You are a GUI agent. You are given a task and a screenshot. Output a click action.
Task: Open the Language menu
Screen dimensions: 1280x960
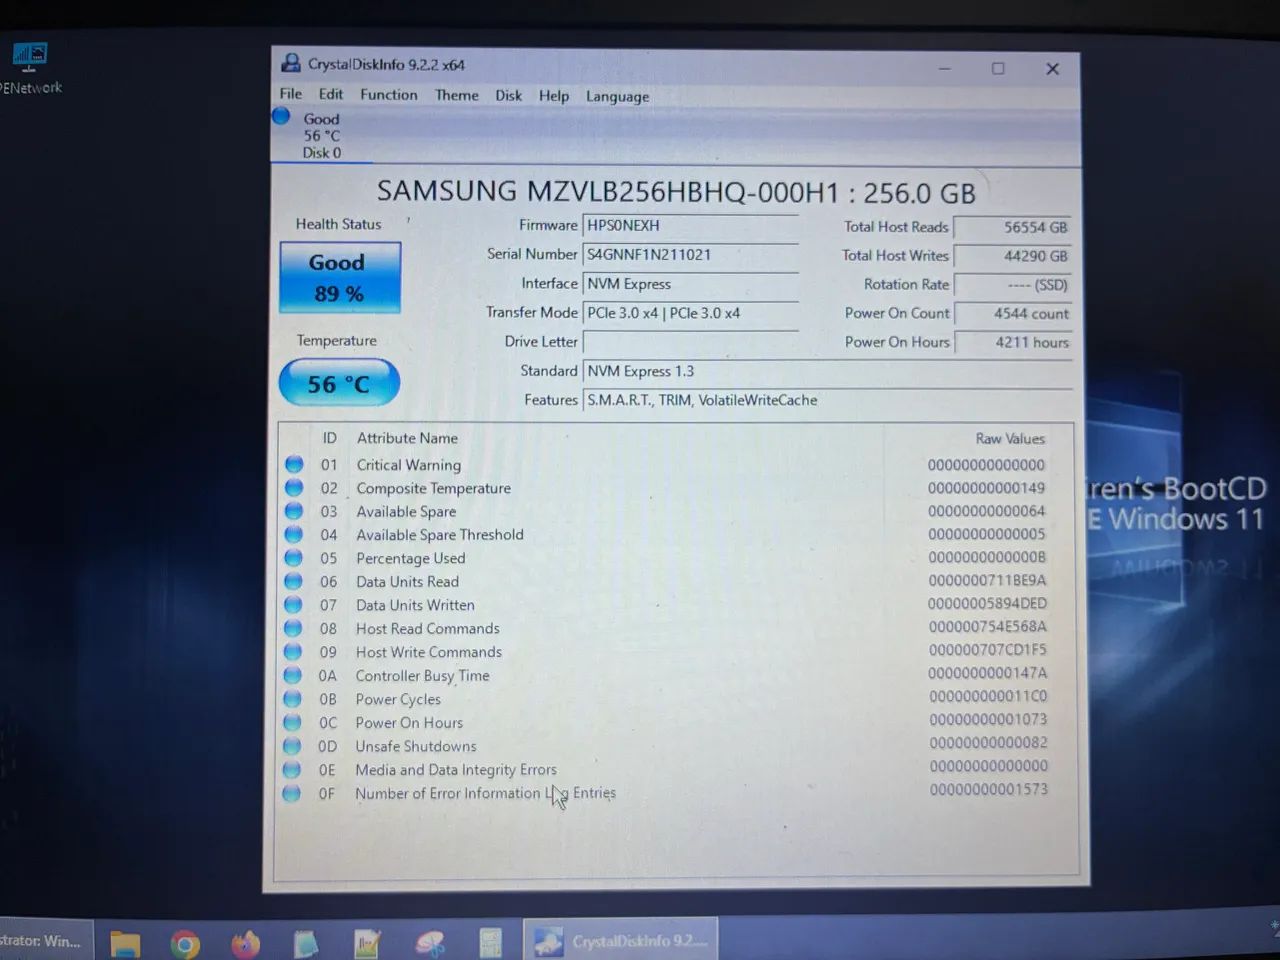tap(617, 97)
